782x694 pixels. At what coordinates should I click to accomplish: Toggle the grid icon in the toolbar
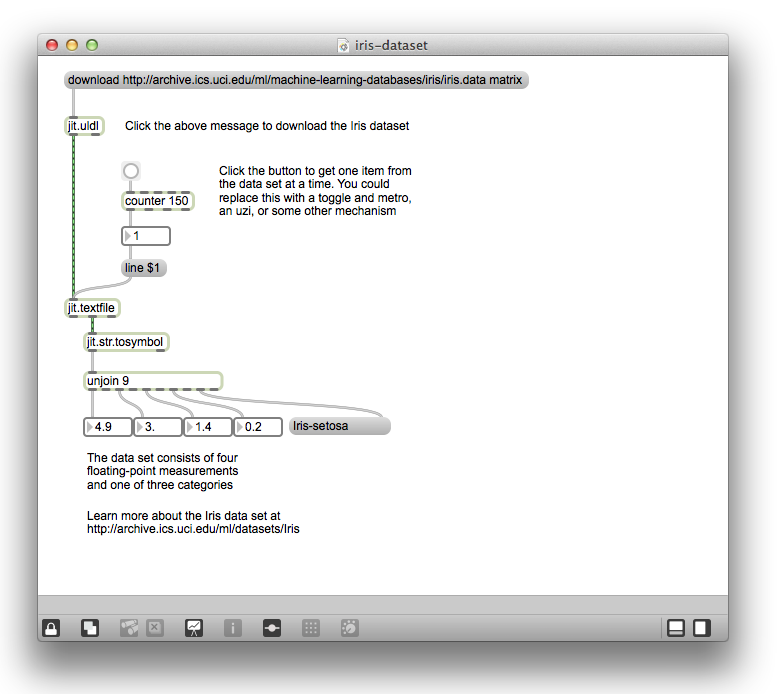pyautogui.click(x=311, y=628)
